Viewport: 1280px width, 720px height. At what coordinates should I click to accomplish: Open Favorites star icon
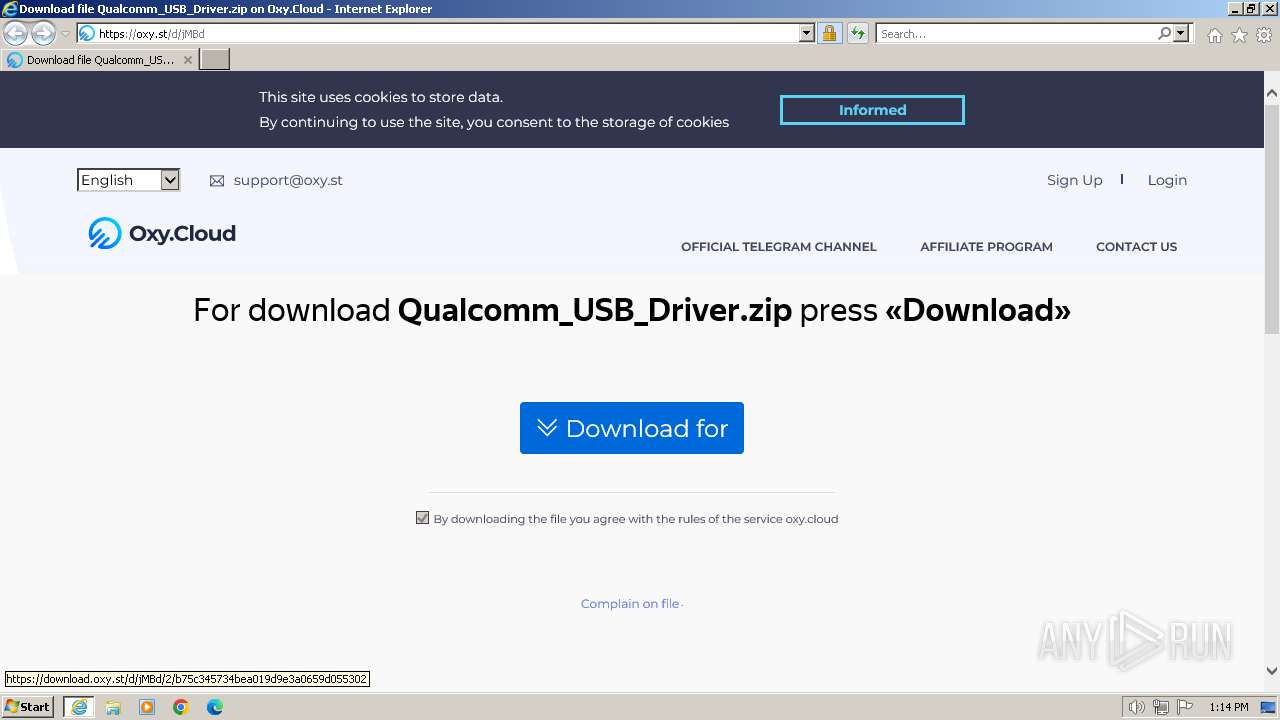1239,35
